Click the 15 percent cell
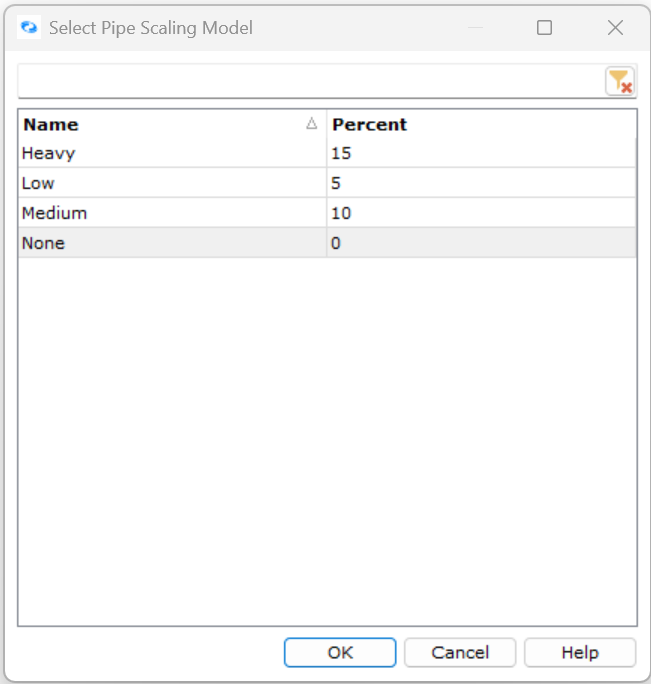This screenshot has height=684, width=651. coord(481,153)
